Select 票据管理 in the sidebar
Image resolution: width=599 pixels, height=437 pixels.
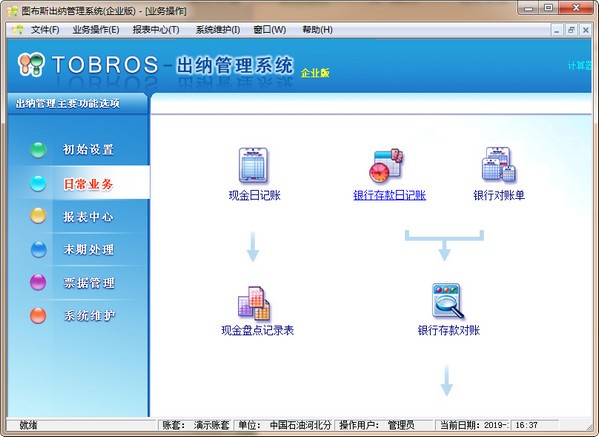point(88,283)
